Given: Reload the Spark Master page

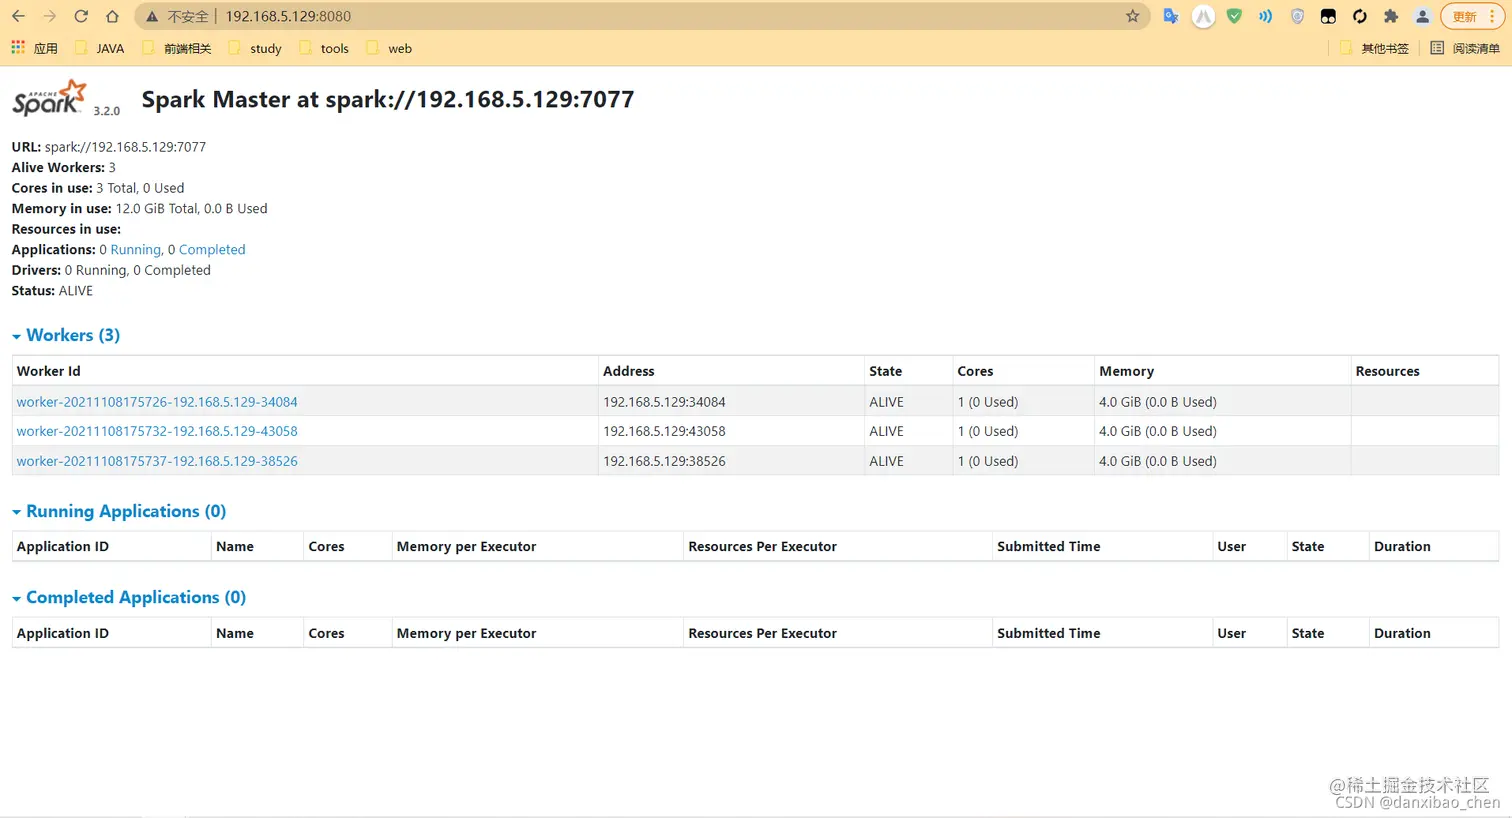Looking at the screenshot, I should click(81, 16).
